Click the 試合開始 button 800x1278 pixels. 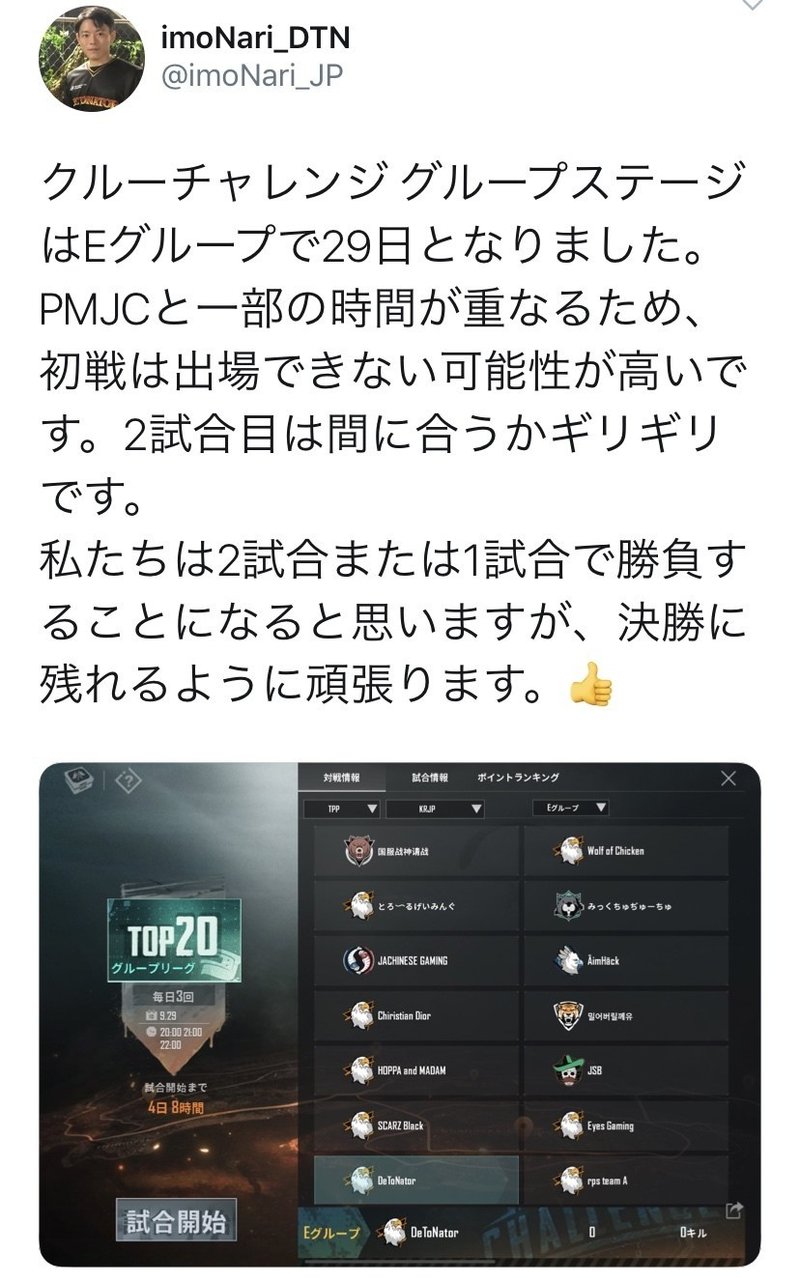175,1222
